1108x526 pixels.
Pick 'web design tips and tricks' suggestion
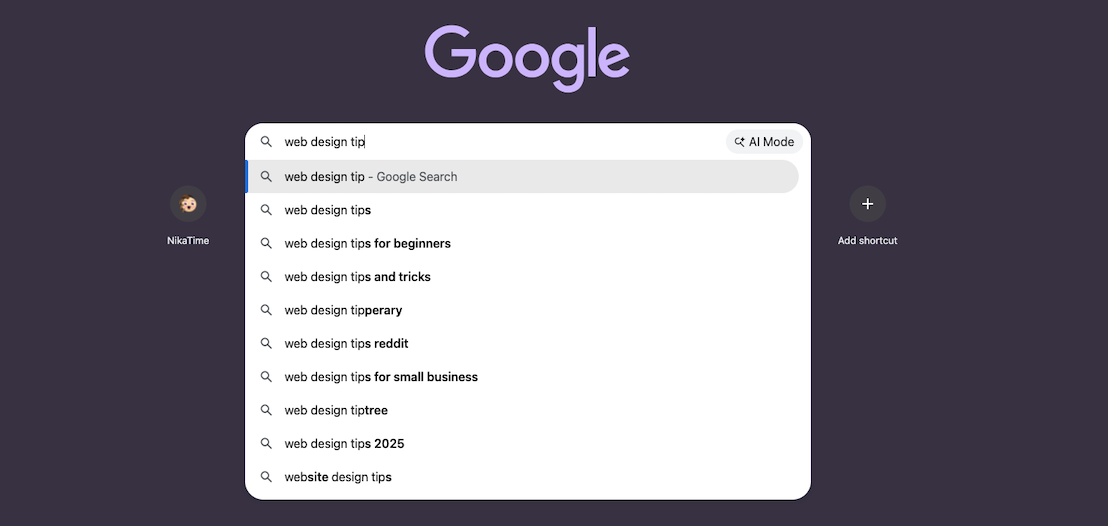pyautogui.click(x=357, y=277)
